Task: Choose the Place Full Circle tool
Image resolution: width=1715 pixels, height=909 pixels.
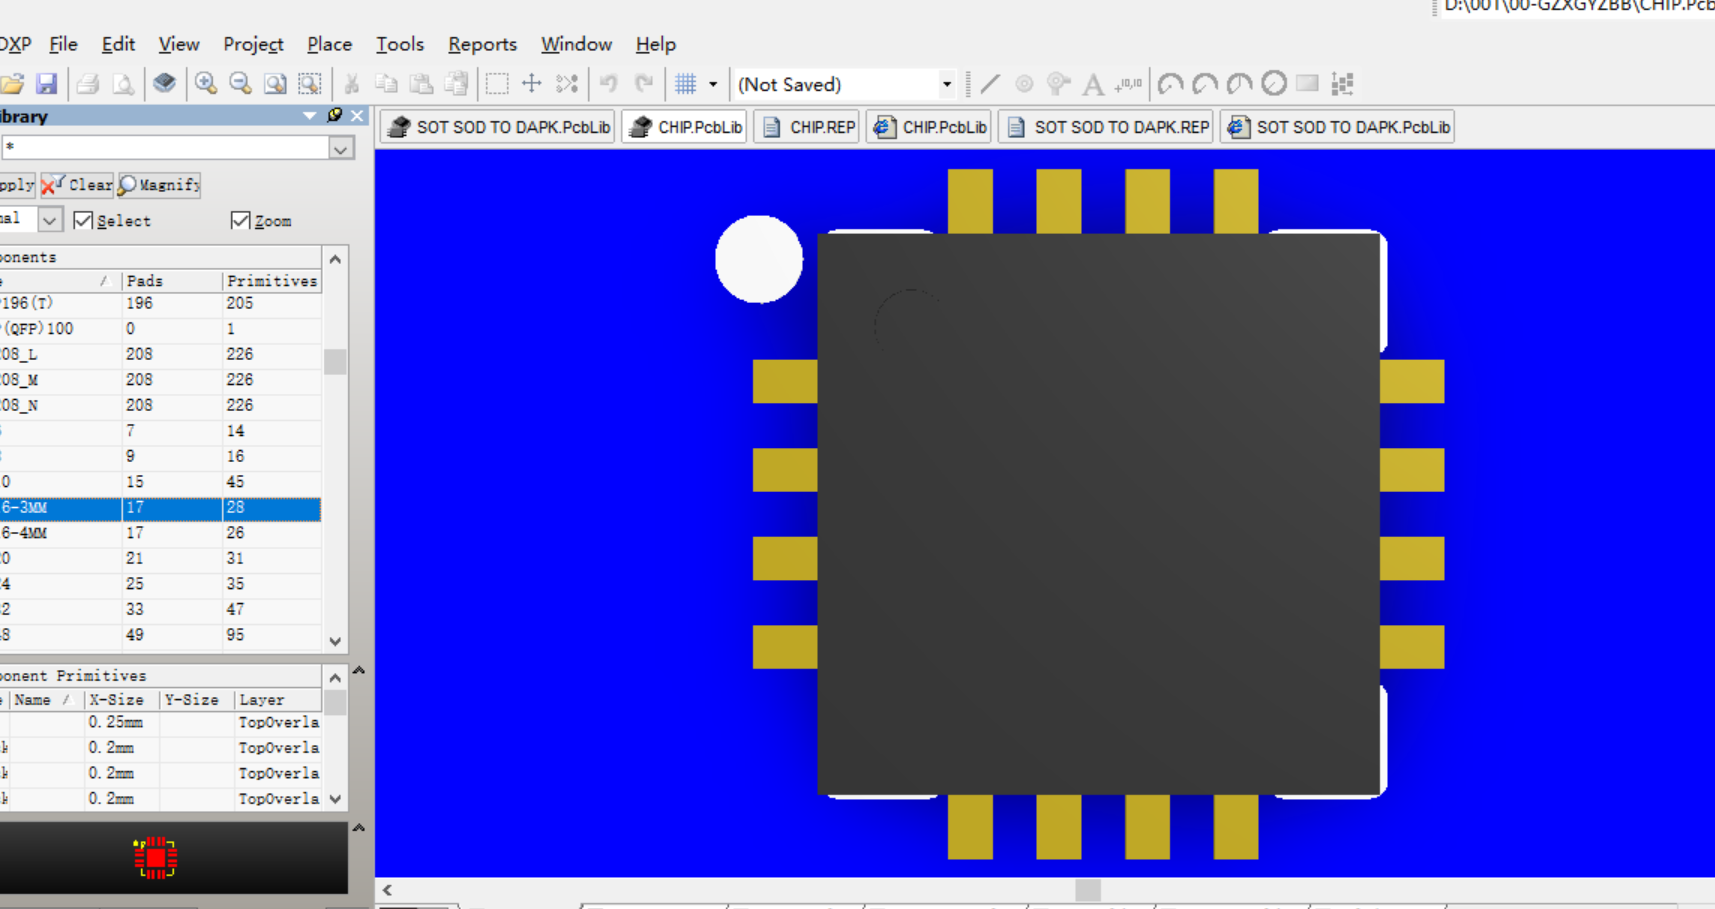Action: [x=1273, y=84]
